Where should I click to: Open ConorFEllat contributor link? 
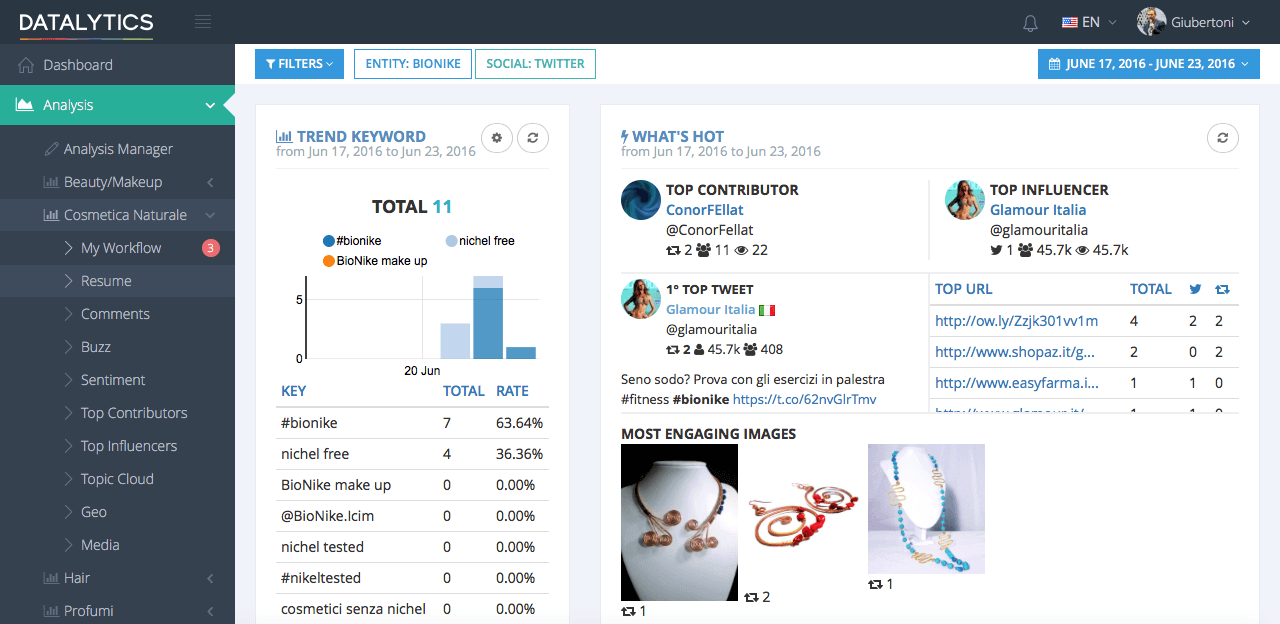pos(705,210)
